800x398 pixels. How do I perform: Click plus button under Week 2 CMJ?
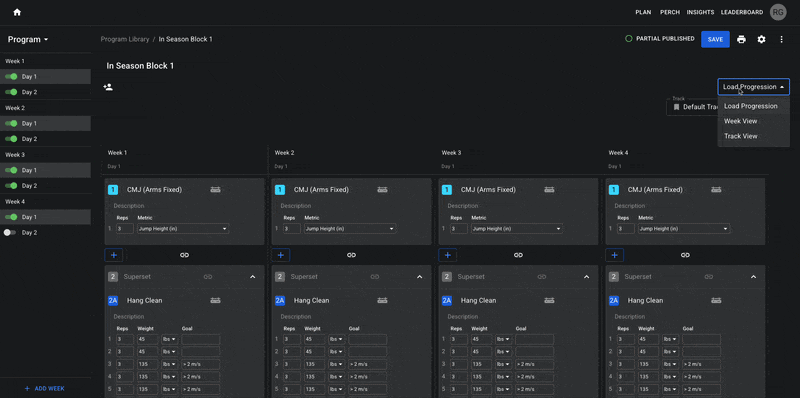tap(281, 255)
